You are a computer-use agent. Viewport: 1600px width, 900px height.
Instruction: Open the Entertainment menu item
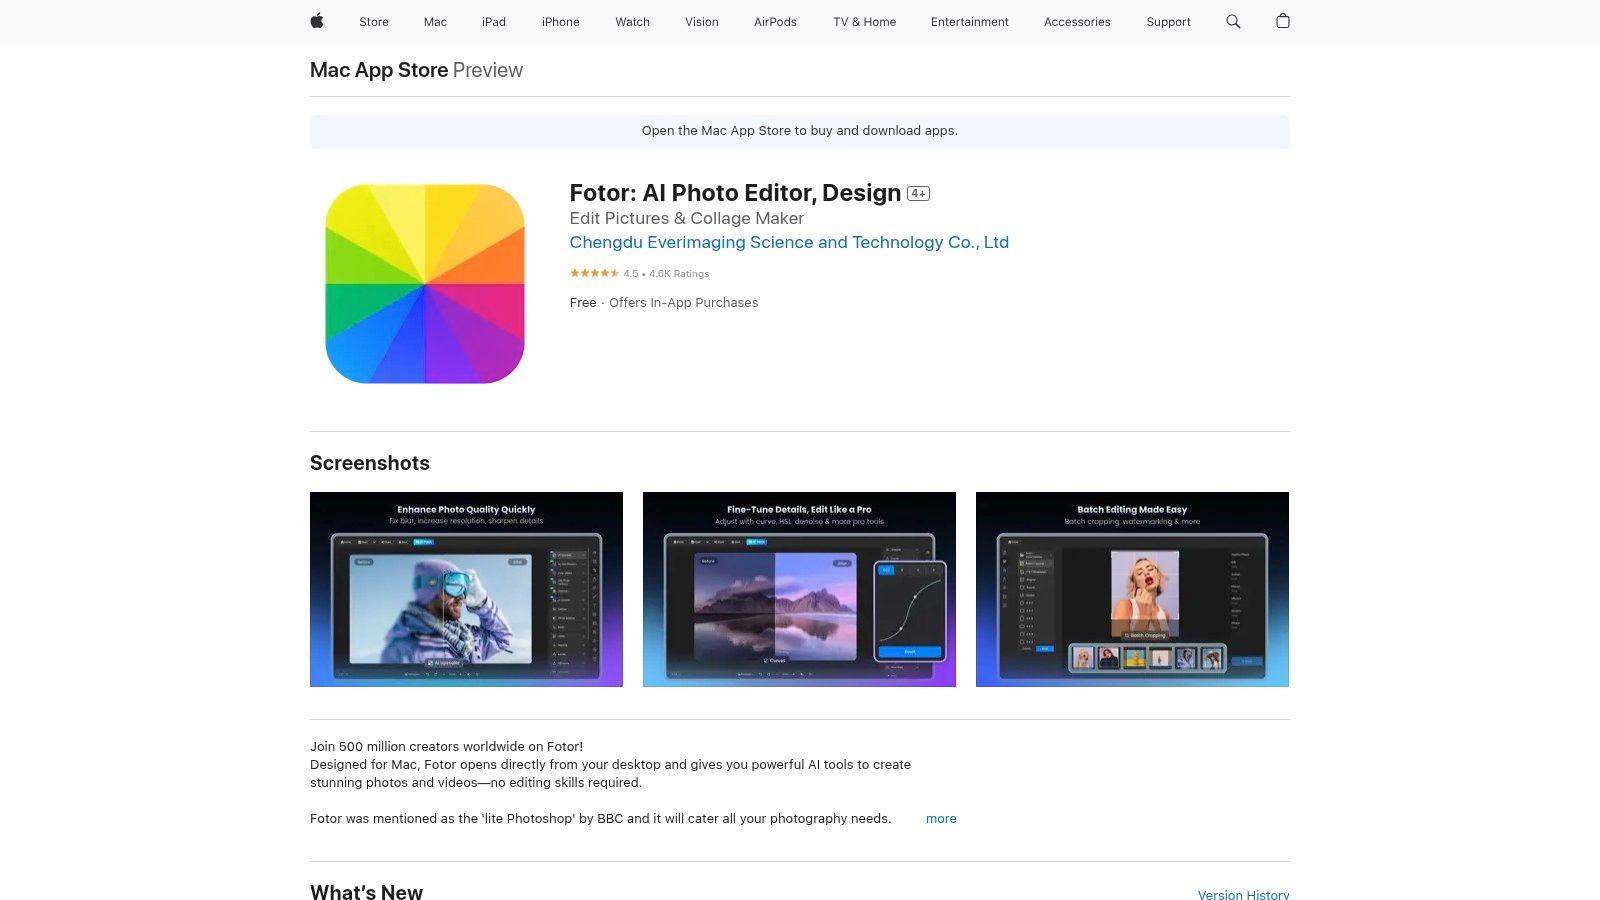tap(970, 22)
